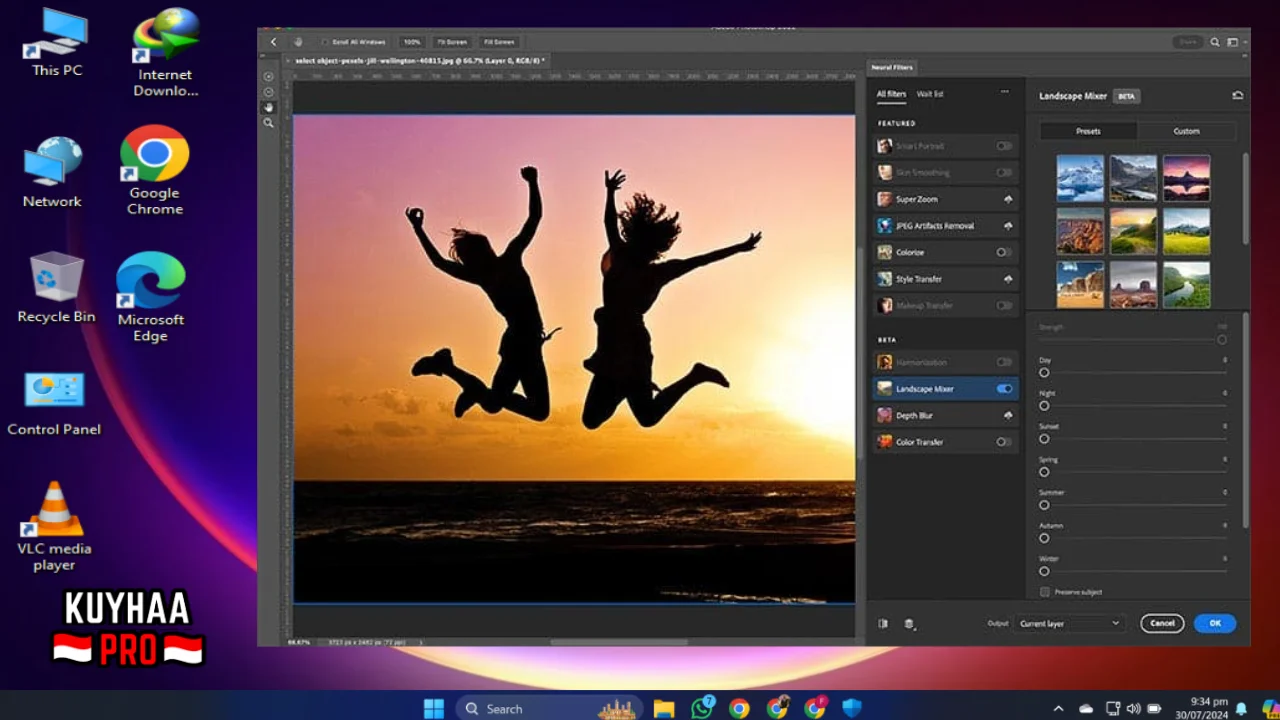Open the workspace layout switcher icon

tap(1234, 42)
